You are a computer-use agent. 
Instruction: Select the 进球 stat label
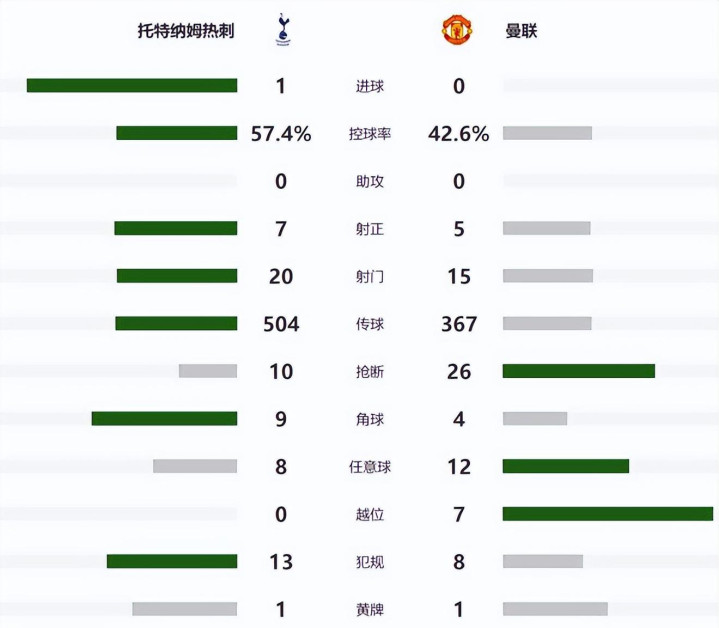[x=370, y=86]
